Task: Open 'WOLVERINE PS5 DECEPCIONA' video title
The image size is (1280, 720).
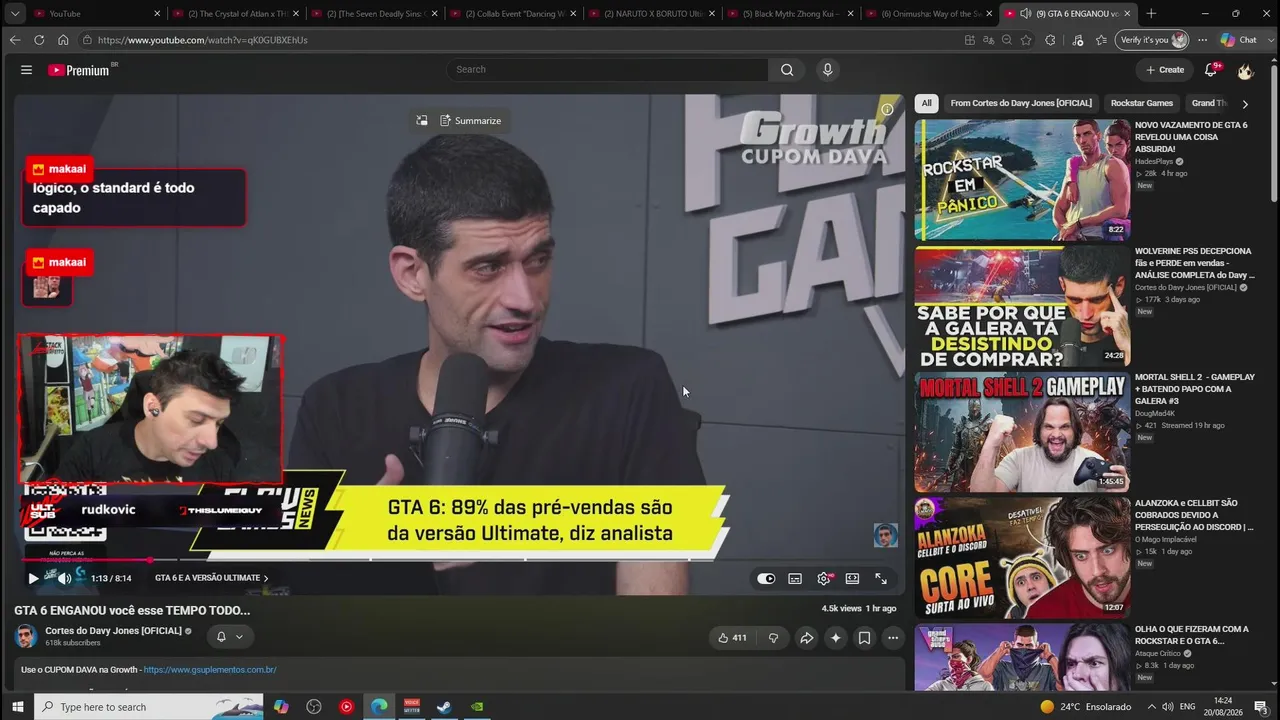Action: click(x=1194, y=263)
